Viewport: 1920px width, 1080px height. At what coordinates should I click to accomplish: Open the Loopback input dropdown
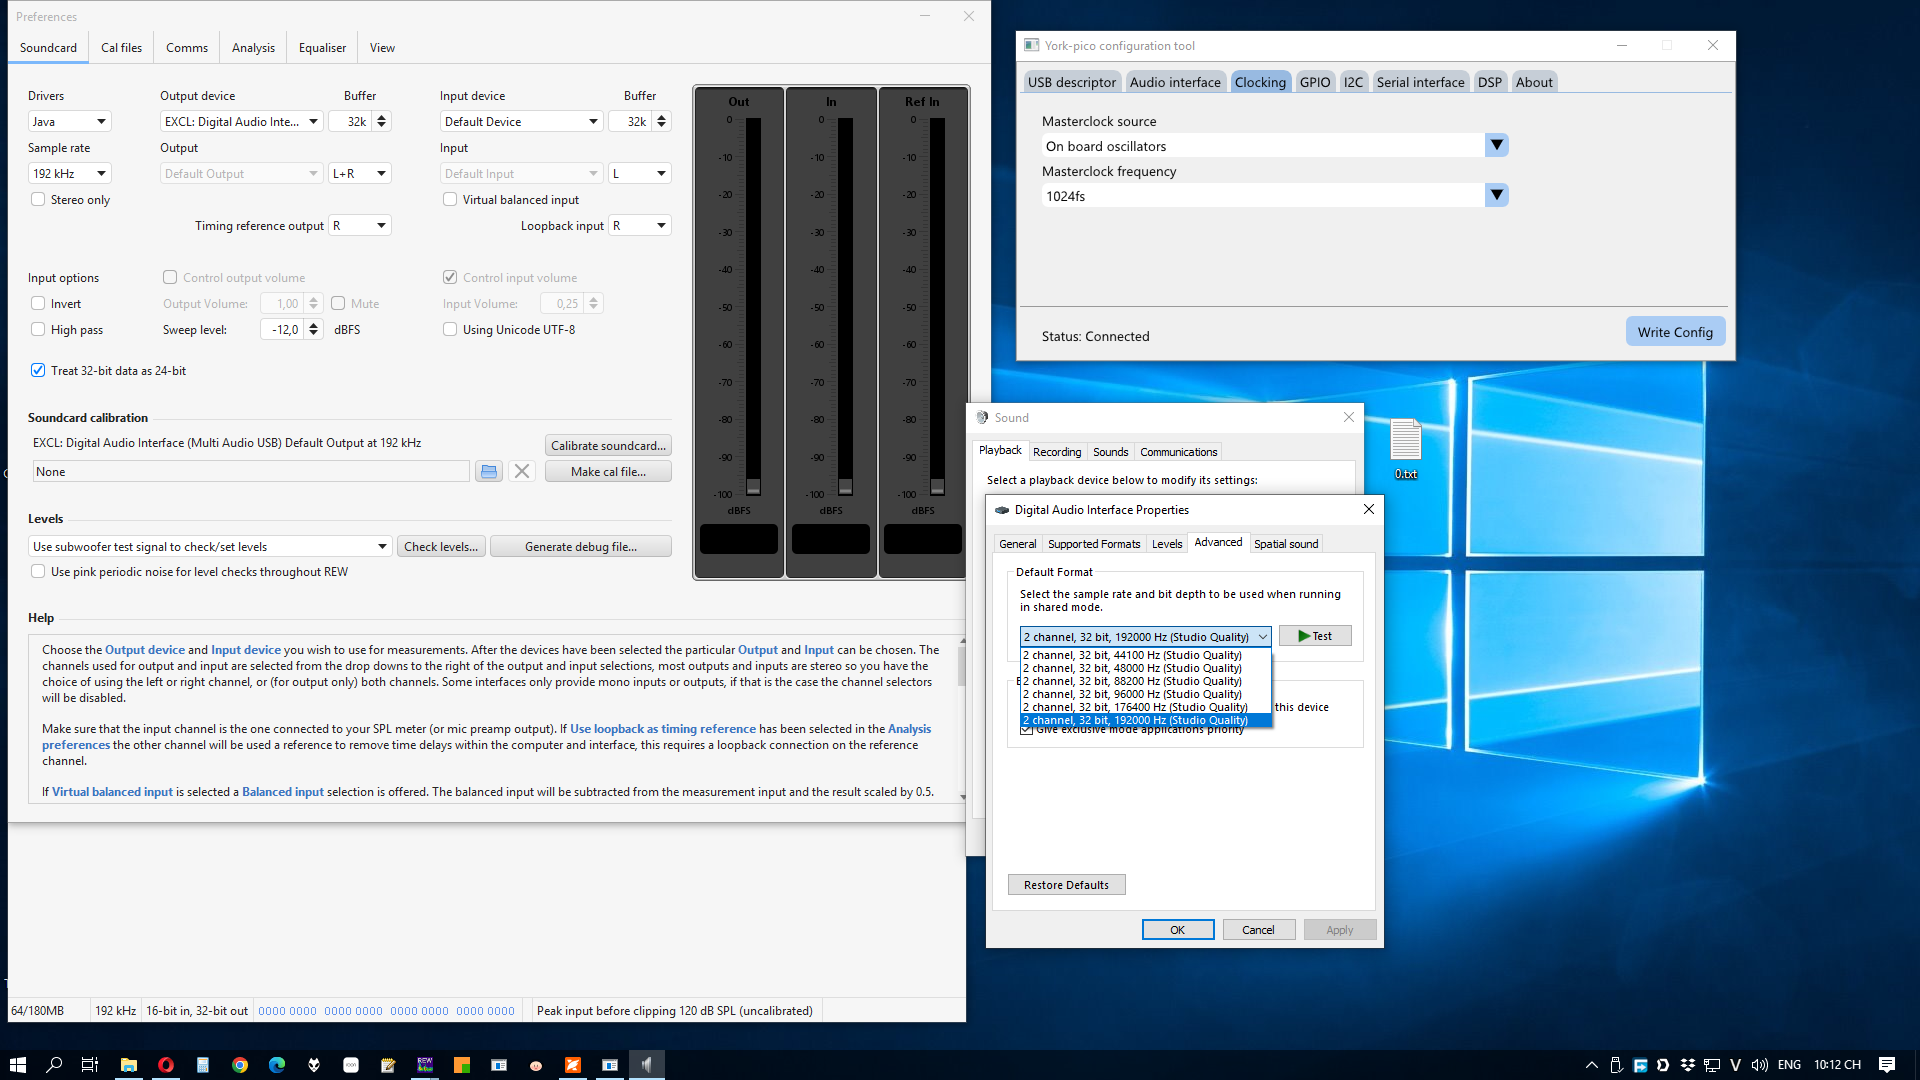(x=639, y=226)
